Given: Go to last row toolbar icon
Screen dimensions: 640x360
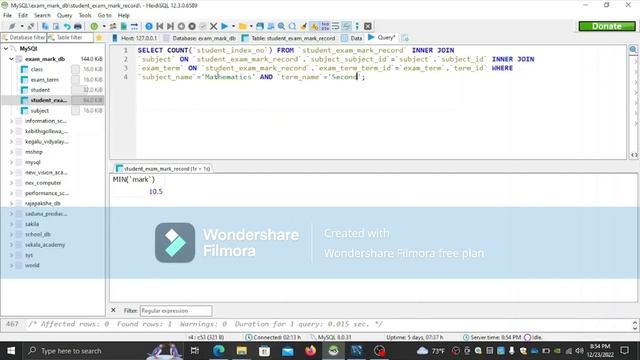Looking at the screenshot, I should pyautogui.click(x=171, y=26).
